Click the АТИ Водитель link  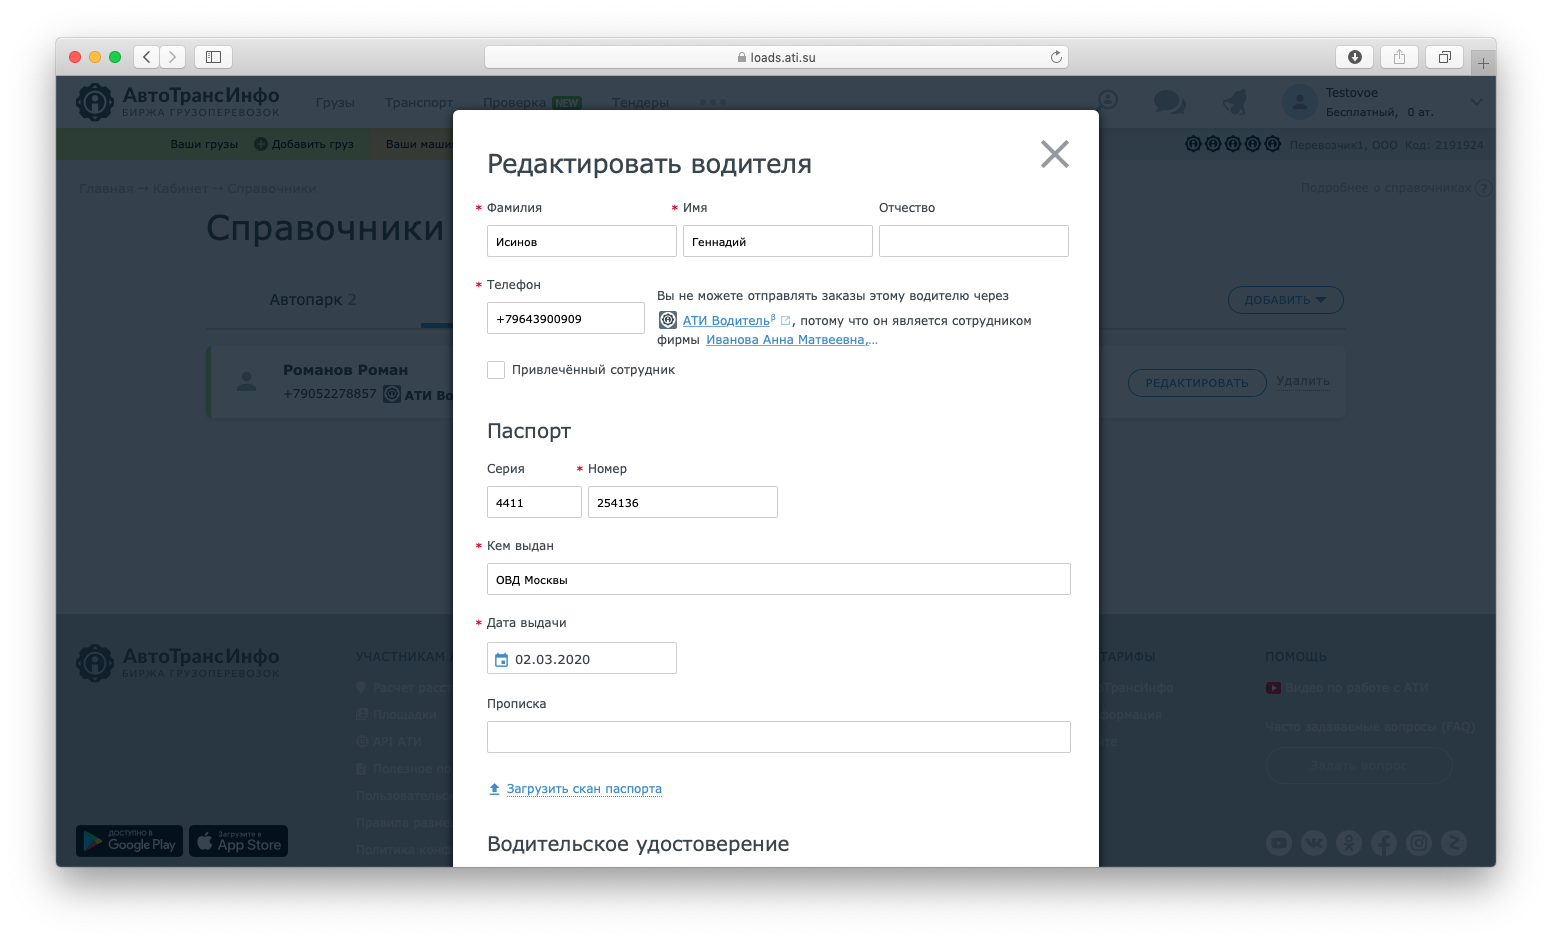click(x=726, y=321)
